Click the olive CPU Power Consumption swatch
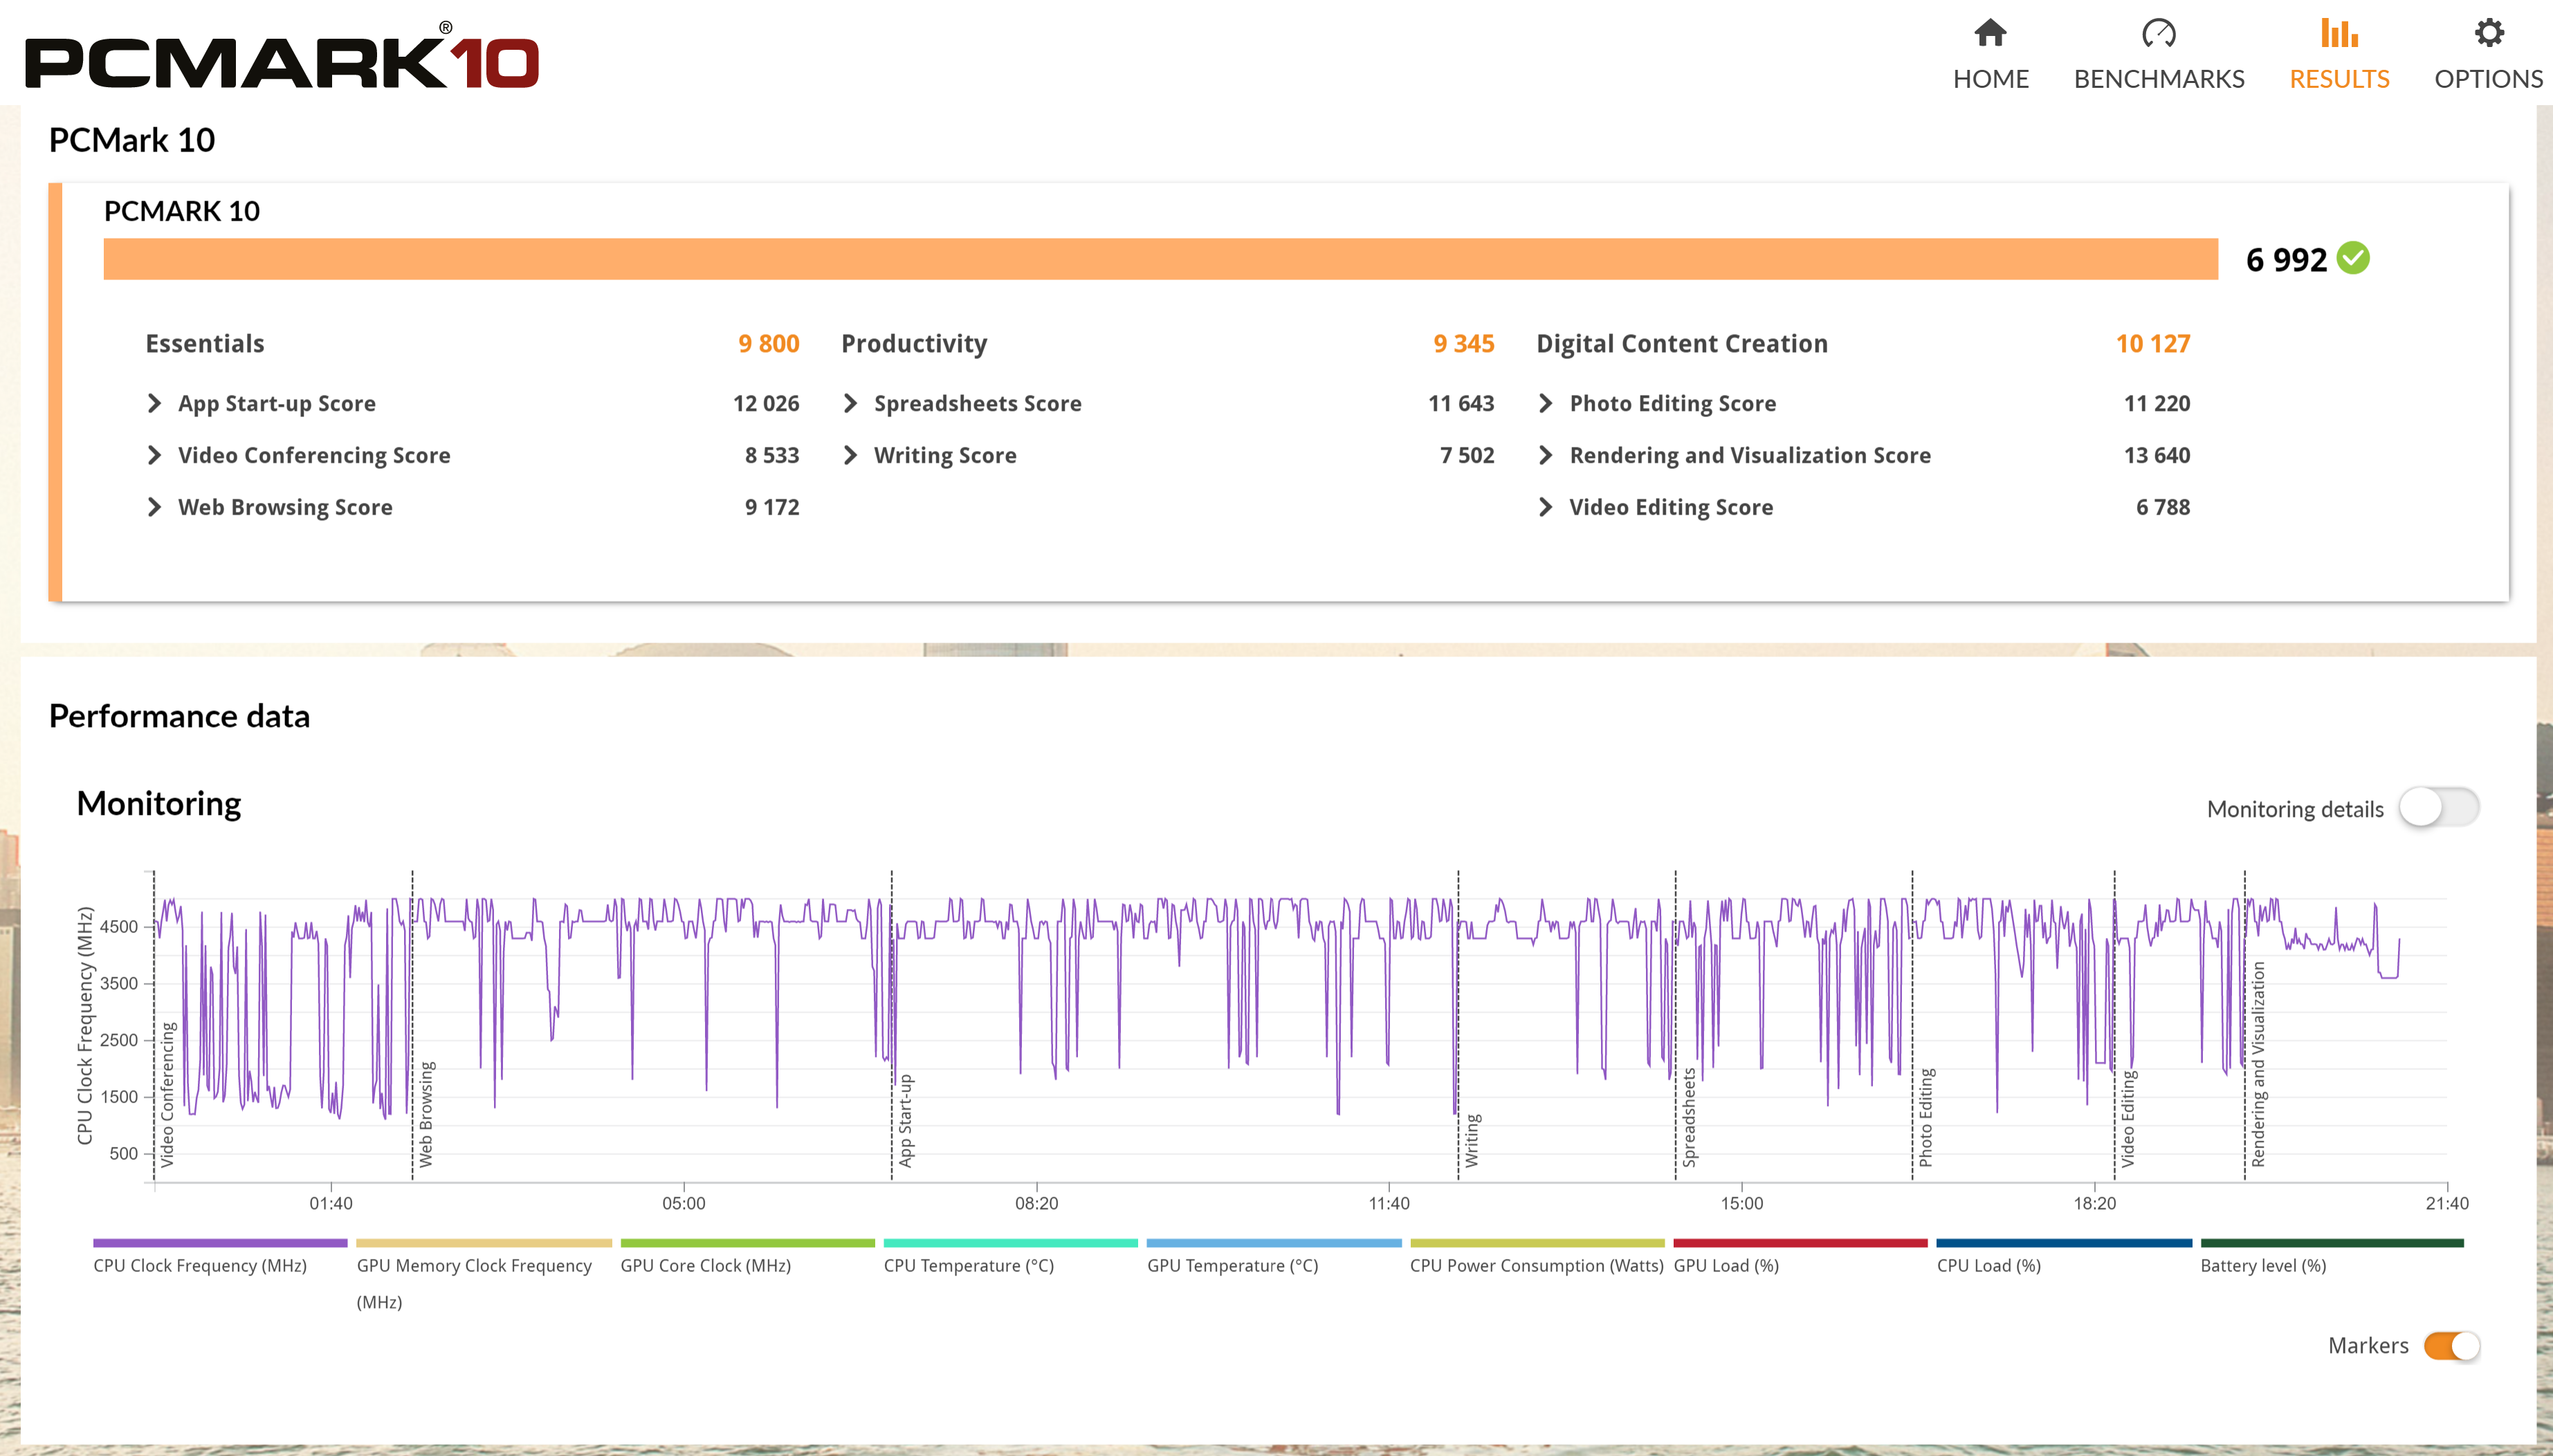 [1537, 1243]
